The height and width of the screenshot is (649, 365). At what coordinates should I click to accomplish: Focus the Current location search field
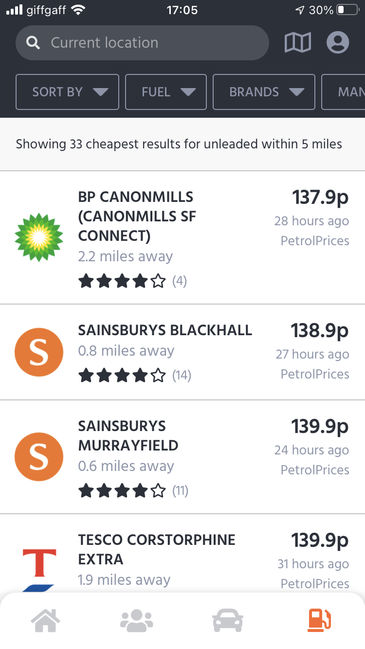(x=142, y=43)
